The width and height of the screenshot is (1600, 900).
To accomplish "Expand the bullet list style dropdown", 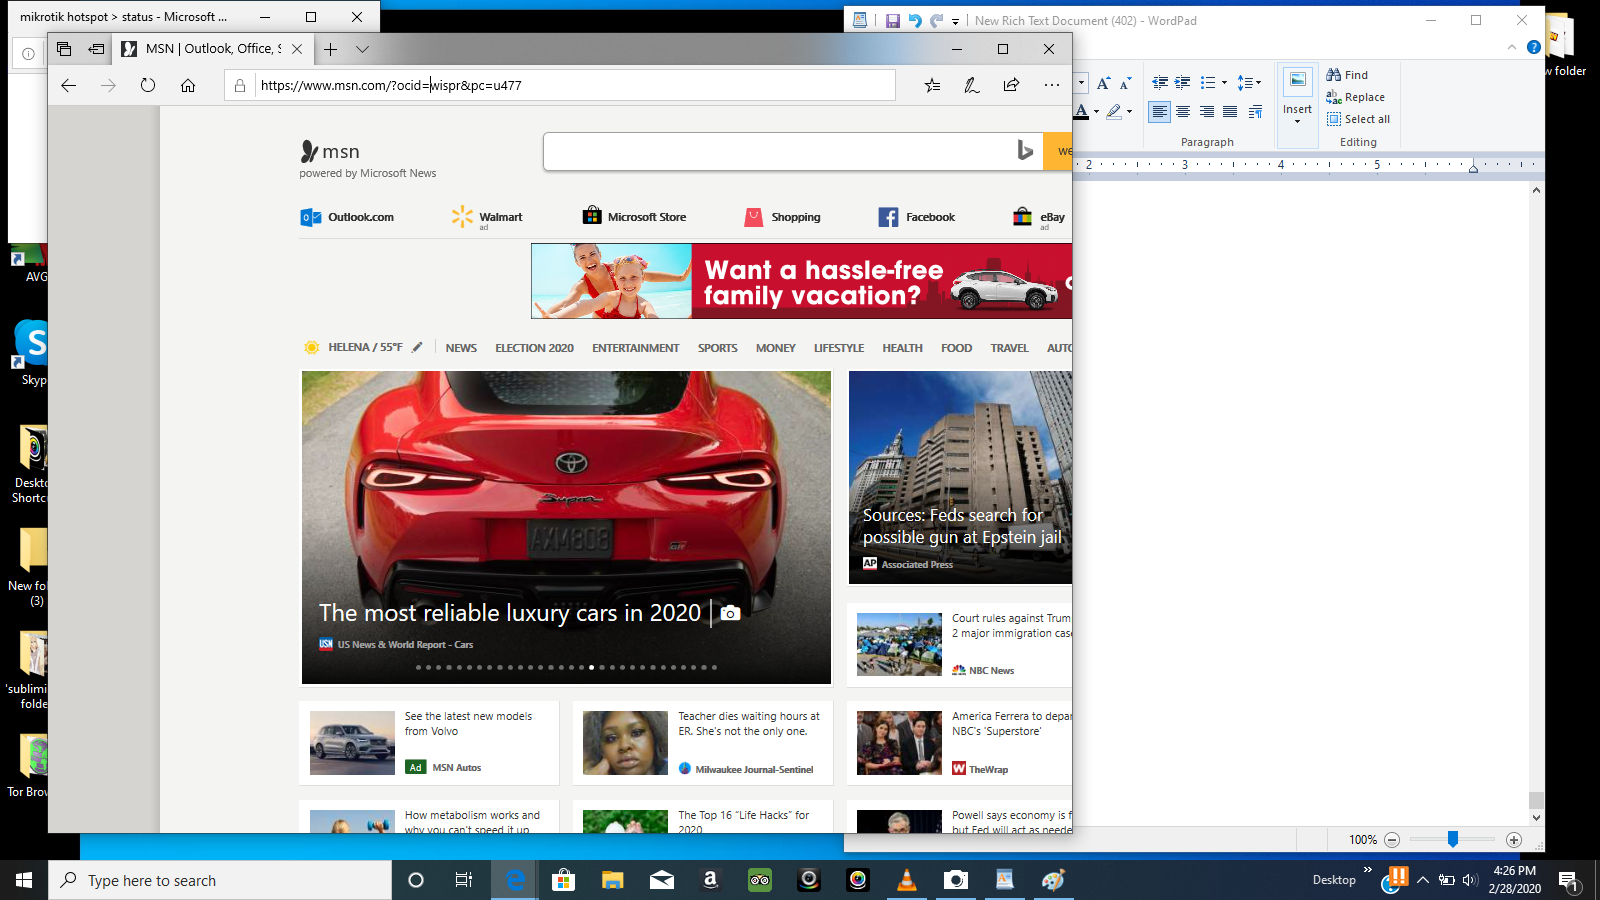I will tap(1224, 83).
